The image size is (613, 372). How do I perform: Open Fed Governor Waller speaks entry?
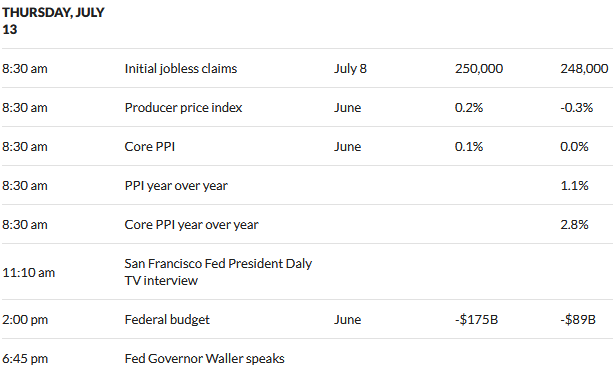[x=204, y=359]
